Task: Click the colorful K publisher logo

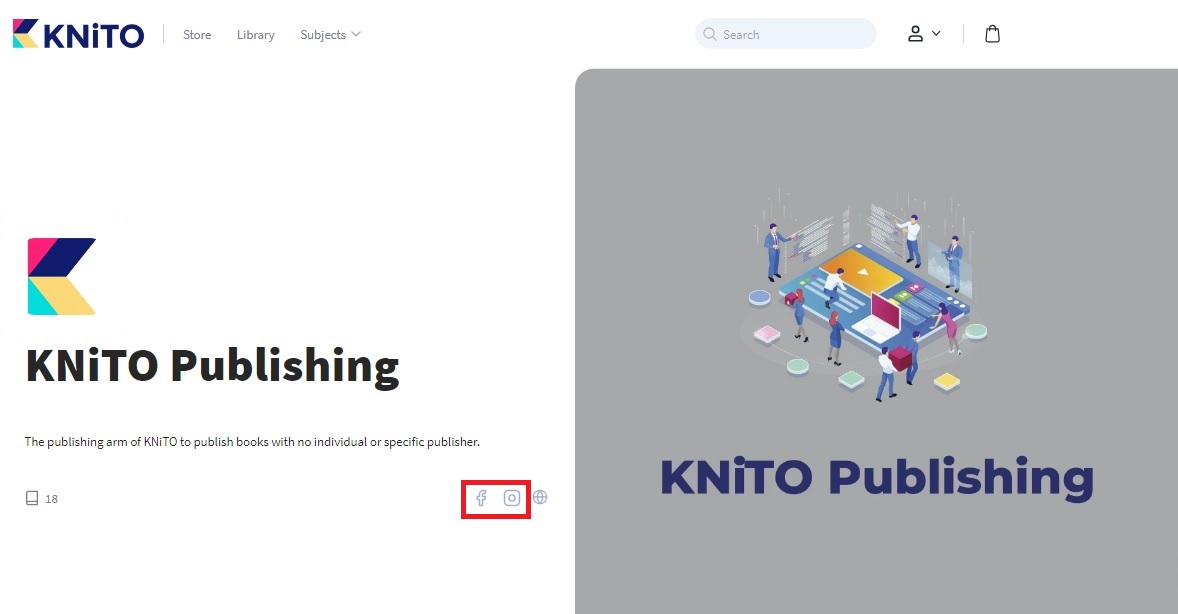Action: coord(62,276)
